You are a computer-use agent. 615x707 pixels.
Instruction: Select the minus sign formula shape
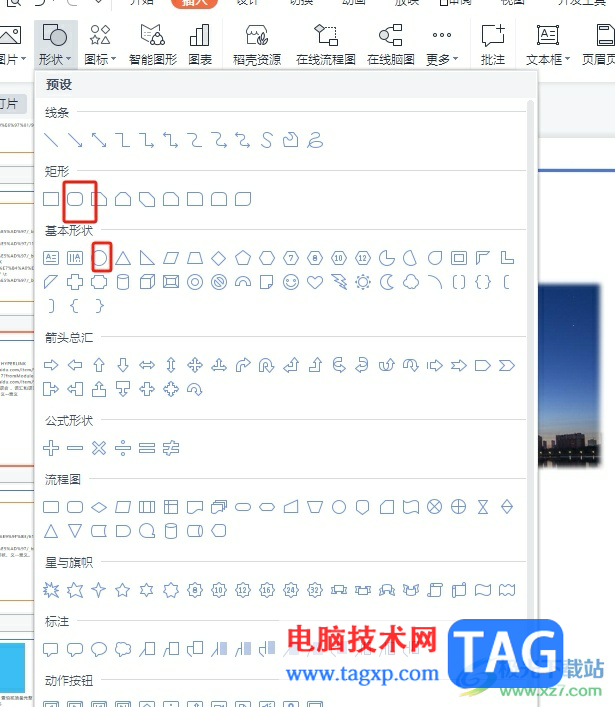pyautogui.click(x=75, y=448)
